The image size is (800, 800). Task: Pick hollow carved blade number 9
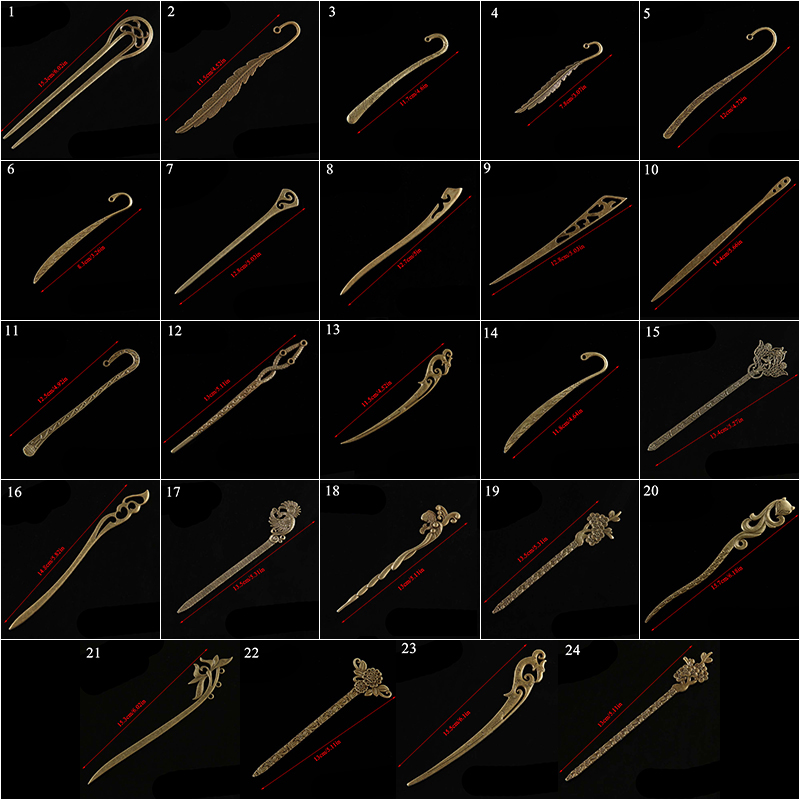coord(559,240)
